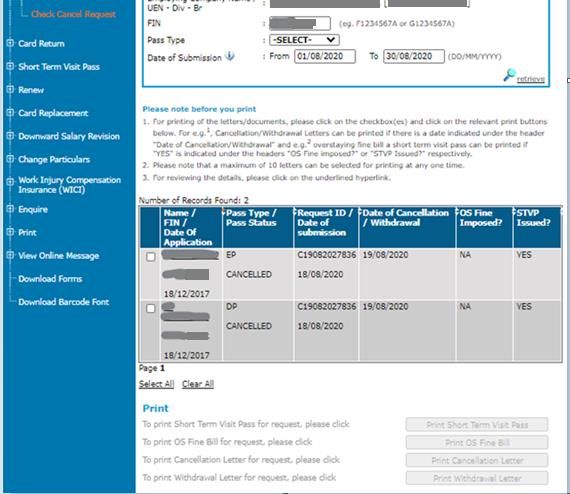Expand the Renew menu node
This screenshot has width=570, height=494.
tap(10, 89)
